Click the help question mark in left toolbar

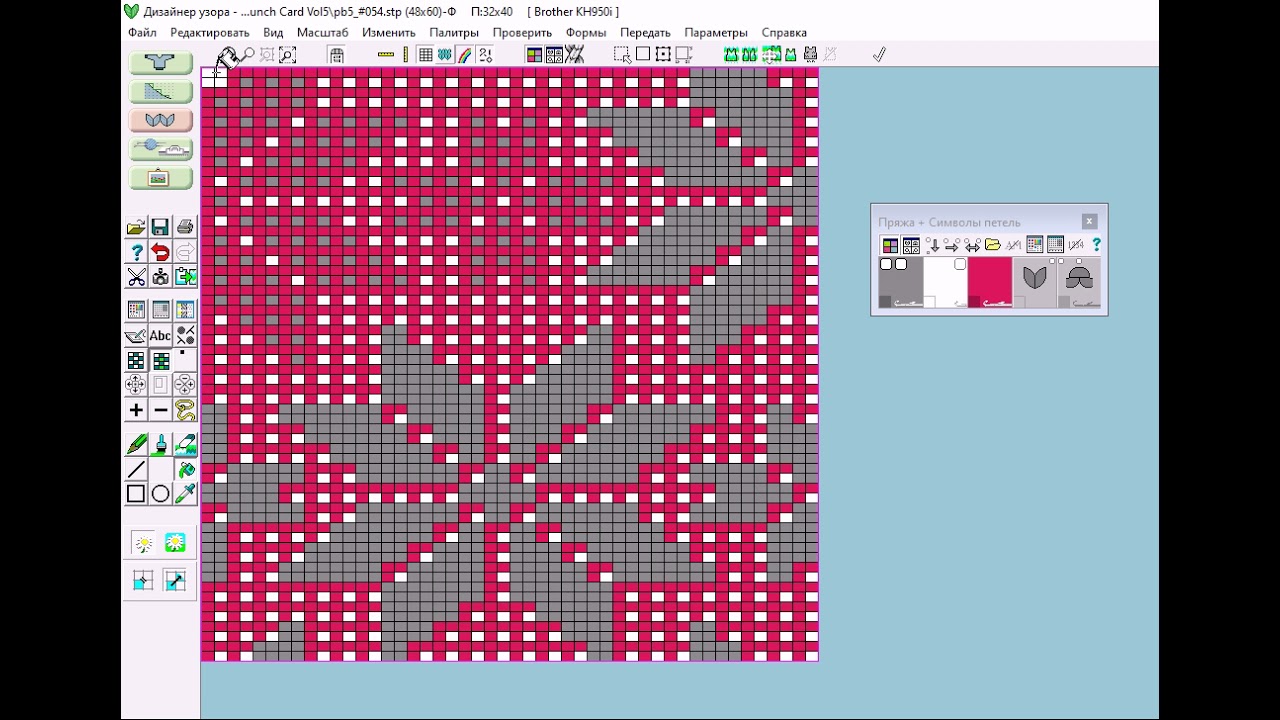point(136,252)
